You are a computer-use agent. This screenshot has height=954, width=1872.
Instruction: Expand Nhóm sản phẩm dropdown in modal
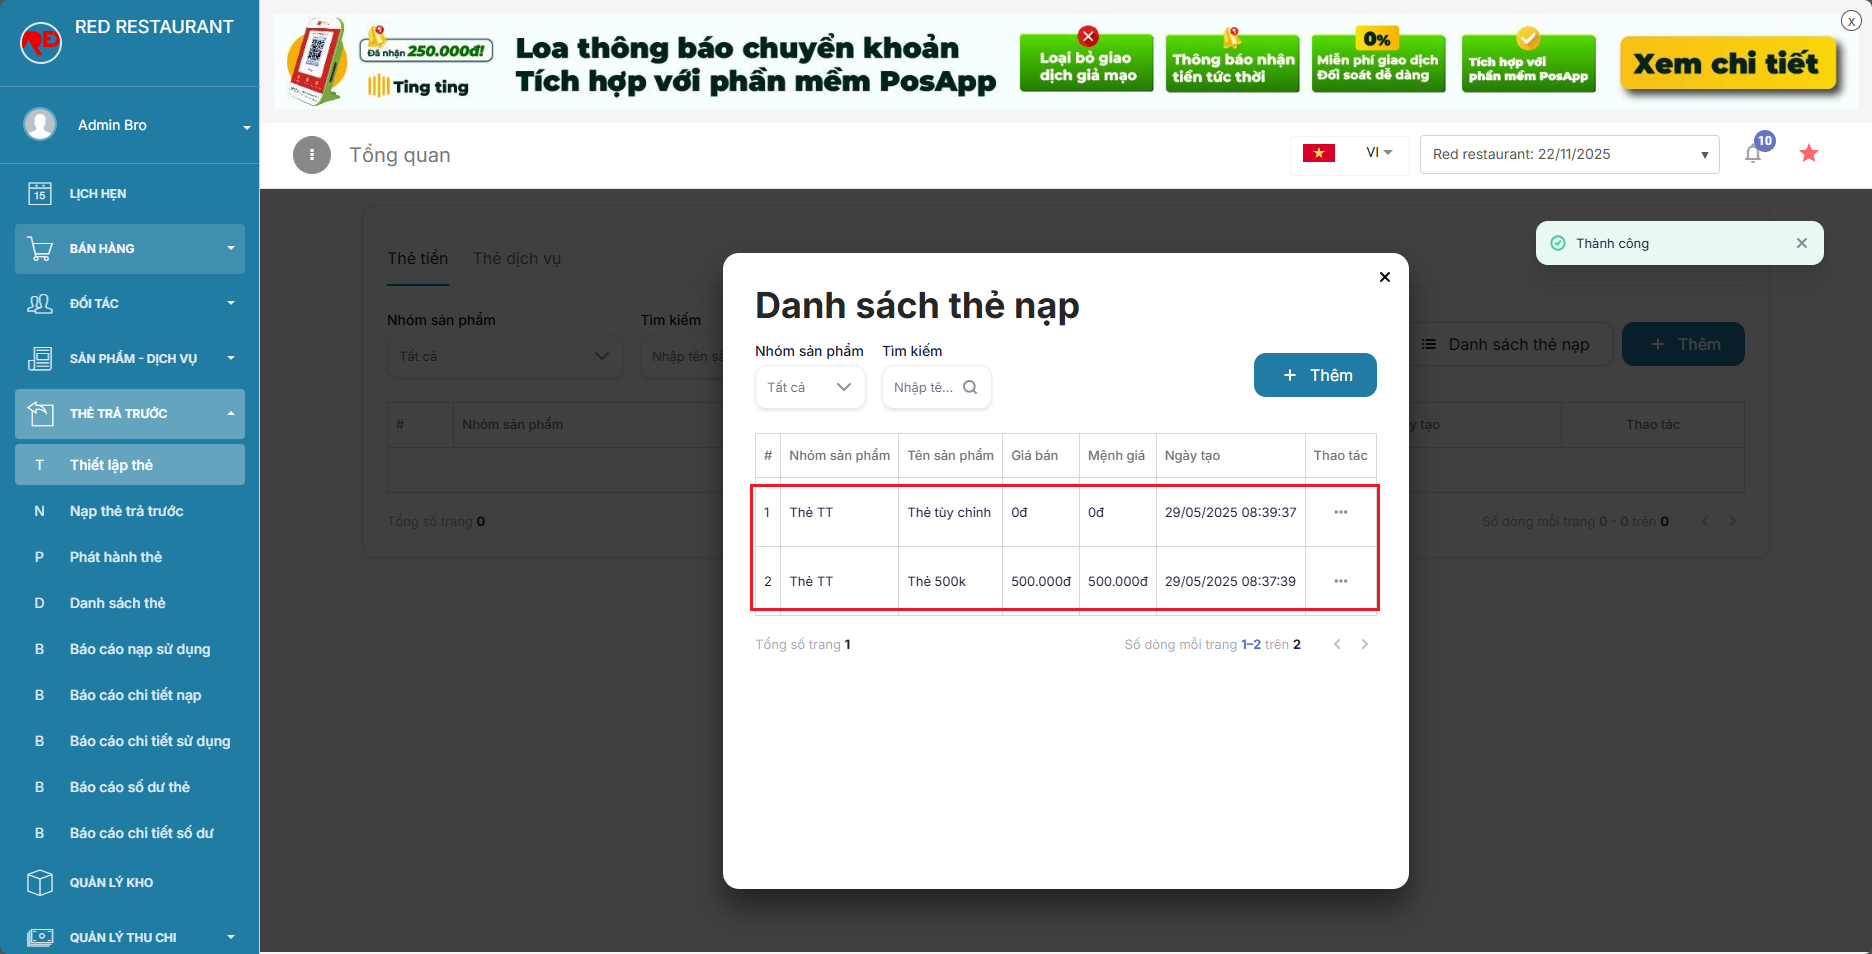[810, 387]
